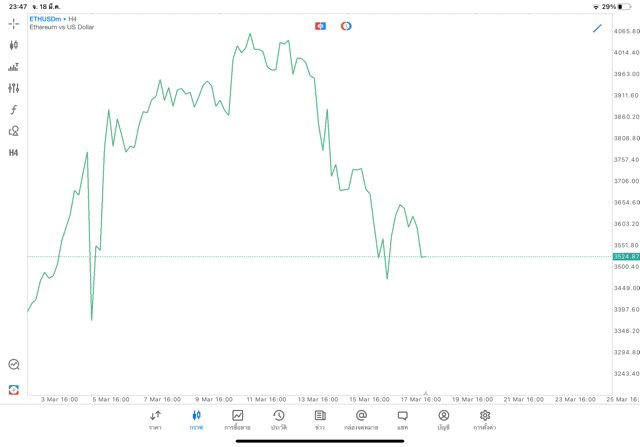This screenshot has width=640, height=447.
Task: Open the ประวัติ (History) tab
Action: 278,419
